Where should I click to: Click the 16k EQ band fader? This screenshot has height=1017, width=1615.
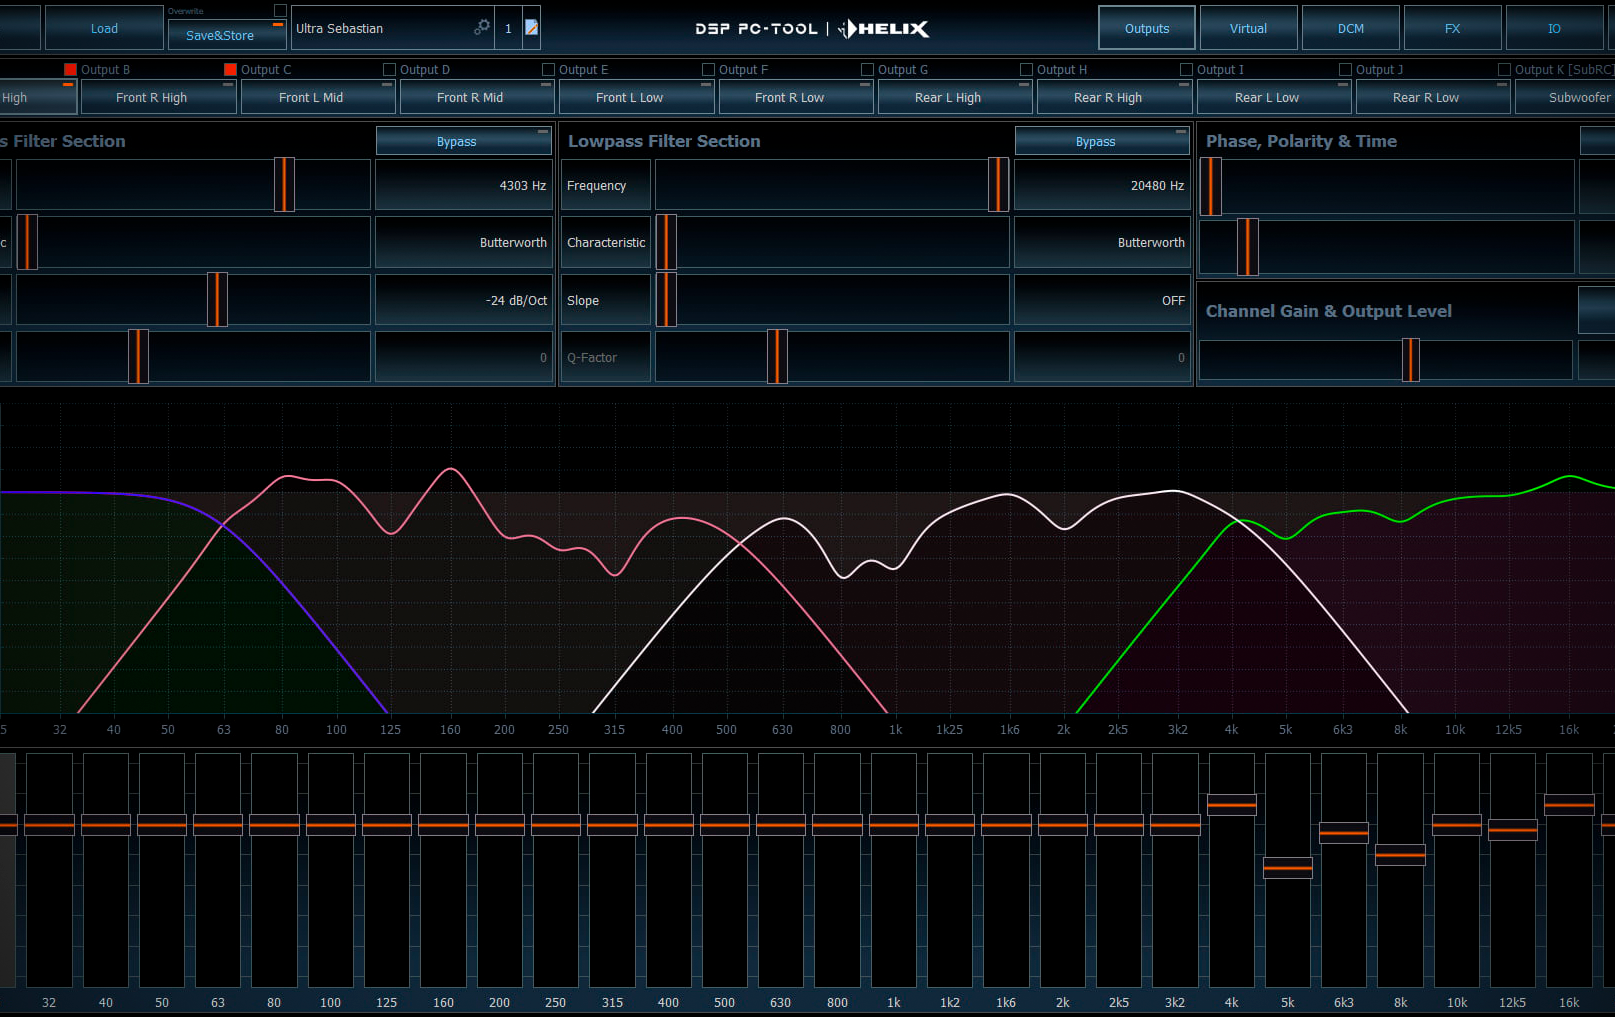[x=1569, y=804]
